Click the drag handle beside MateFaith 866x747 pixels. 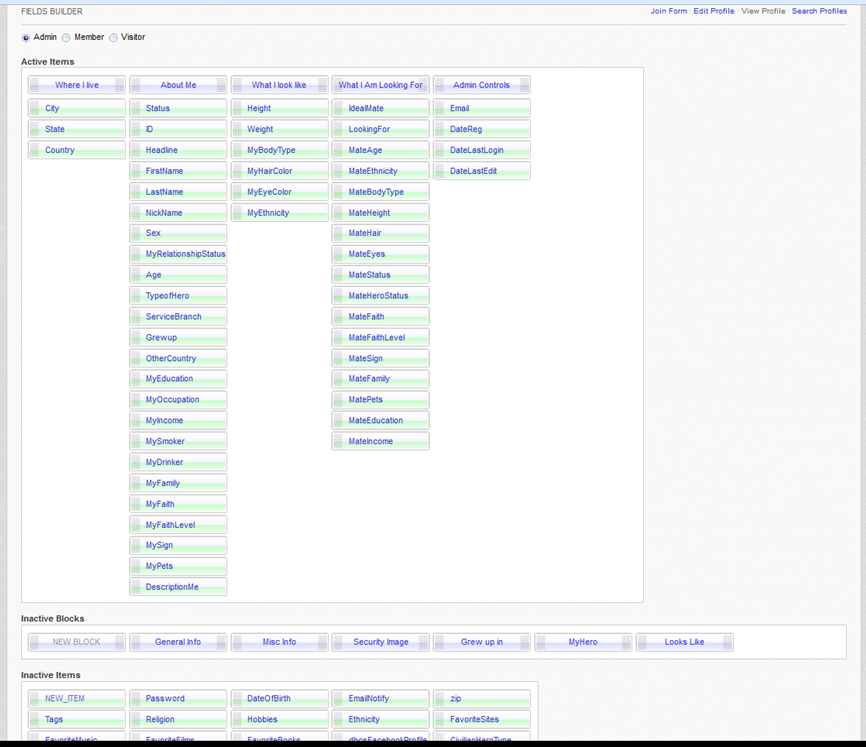coord(339,317)
